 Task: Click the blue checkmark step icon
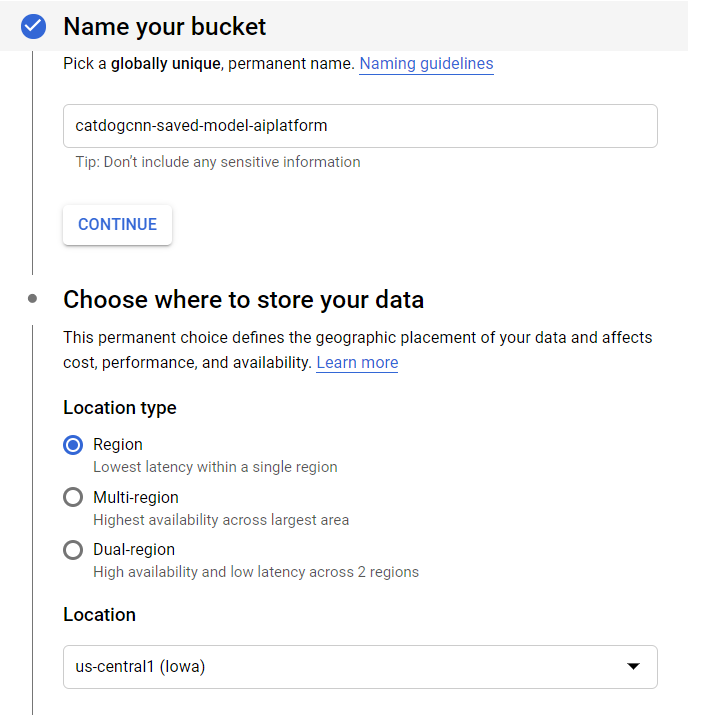point(34,26)
